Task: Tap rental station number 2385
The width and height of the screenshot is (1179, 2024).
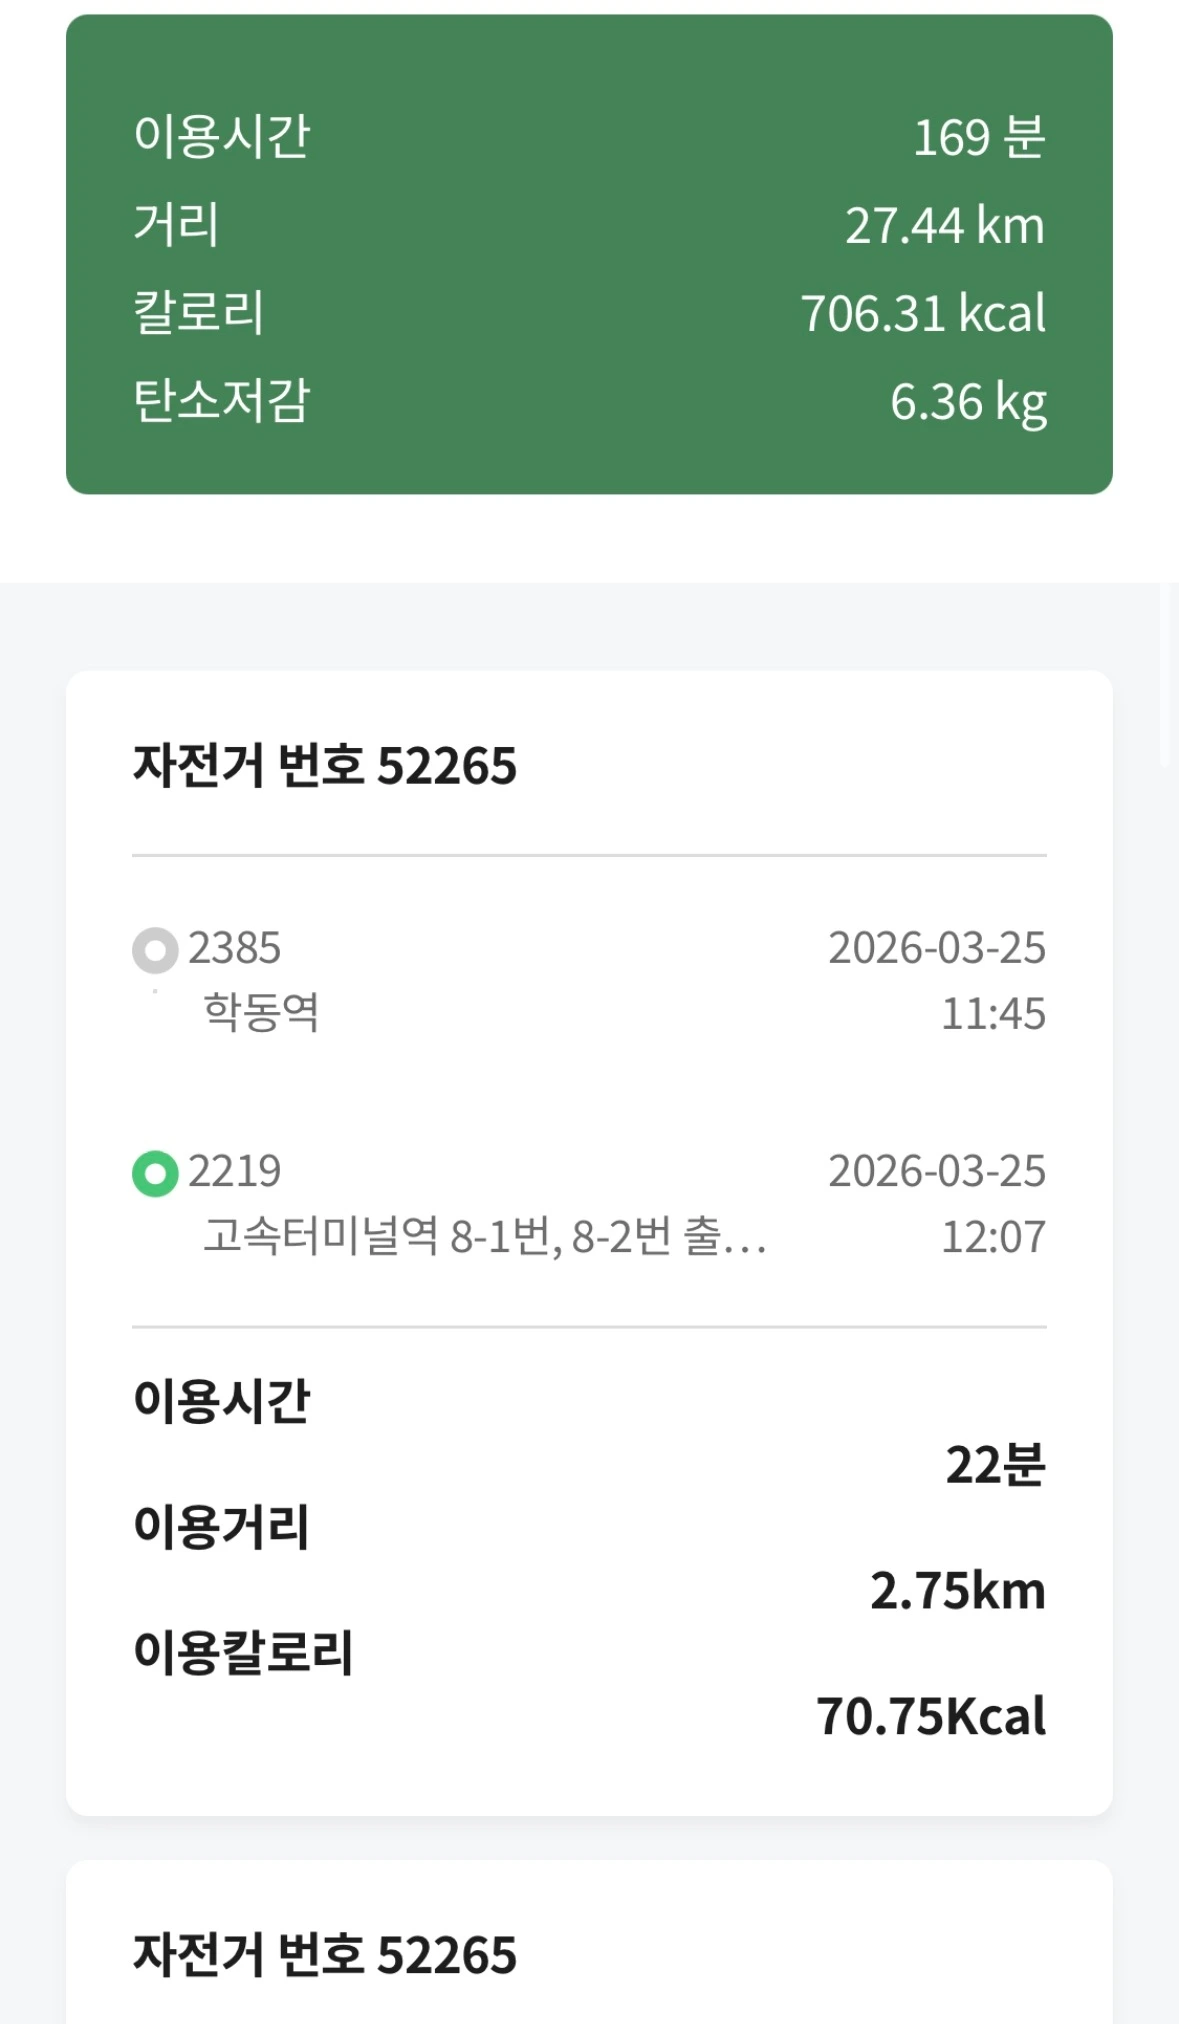Action: point(234,948)
